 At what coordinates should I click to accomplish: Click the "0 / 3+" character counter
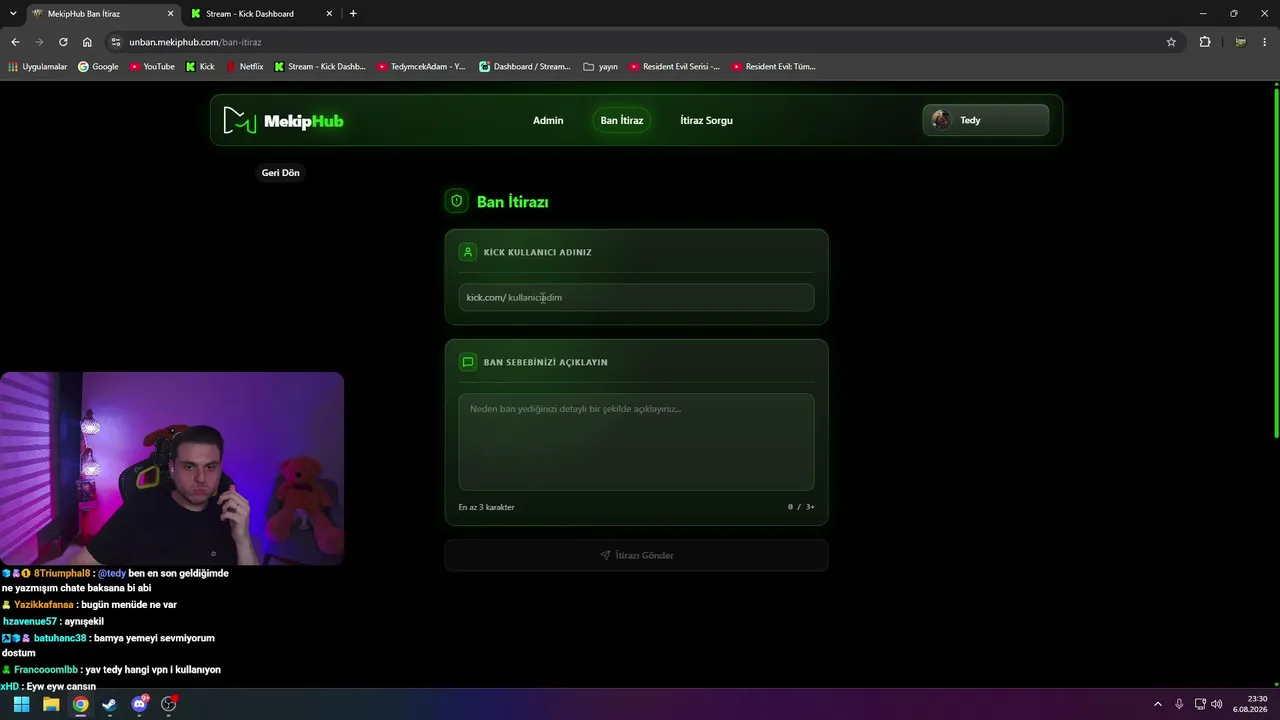tap(801, 507)
